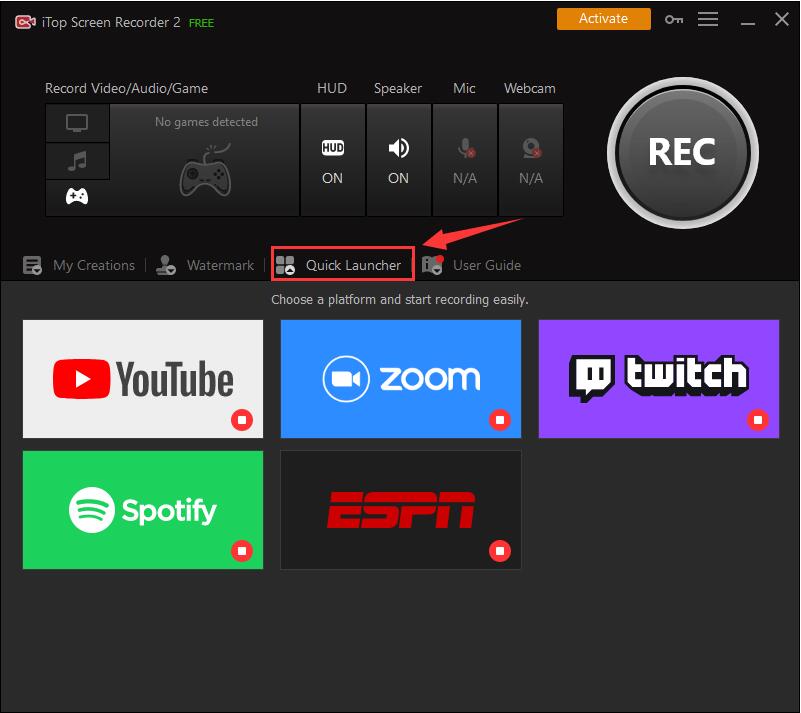
Task: Select the game recording gamepad mode
Action: point(77,197)
